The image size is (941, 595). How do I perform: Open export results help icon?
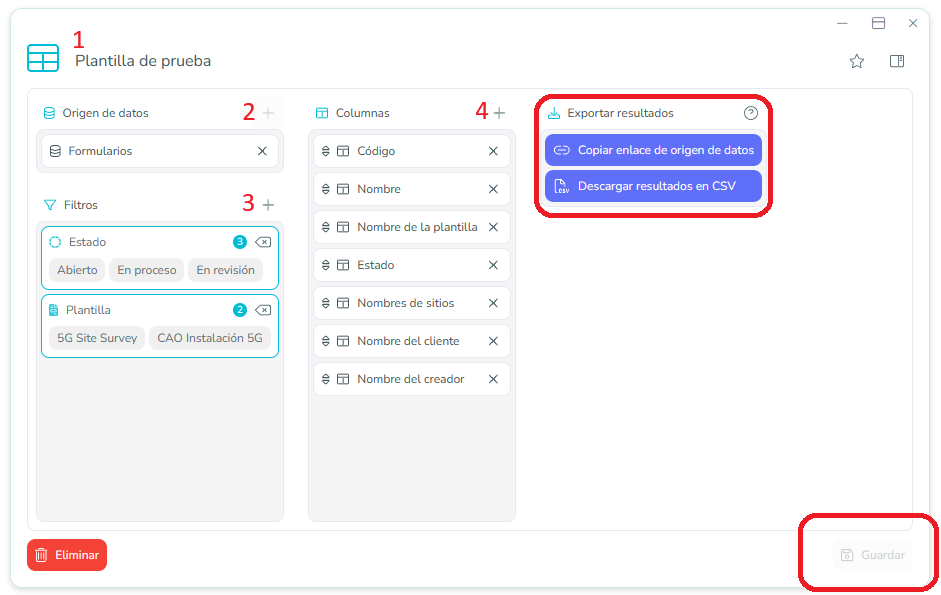click(750, 113)
